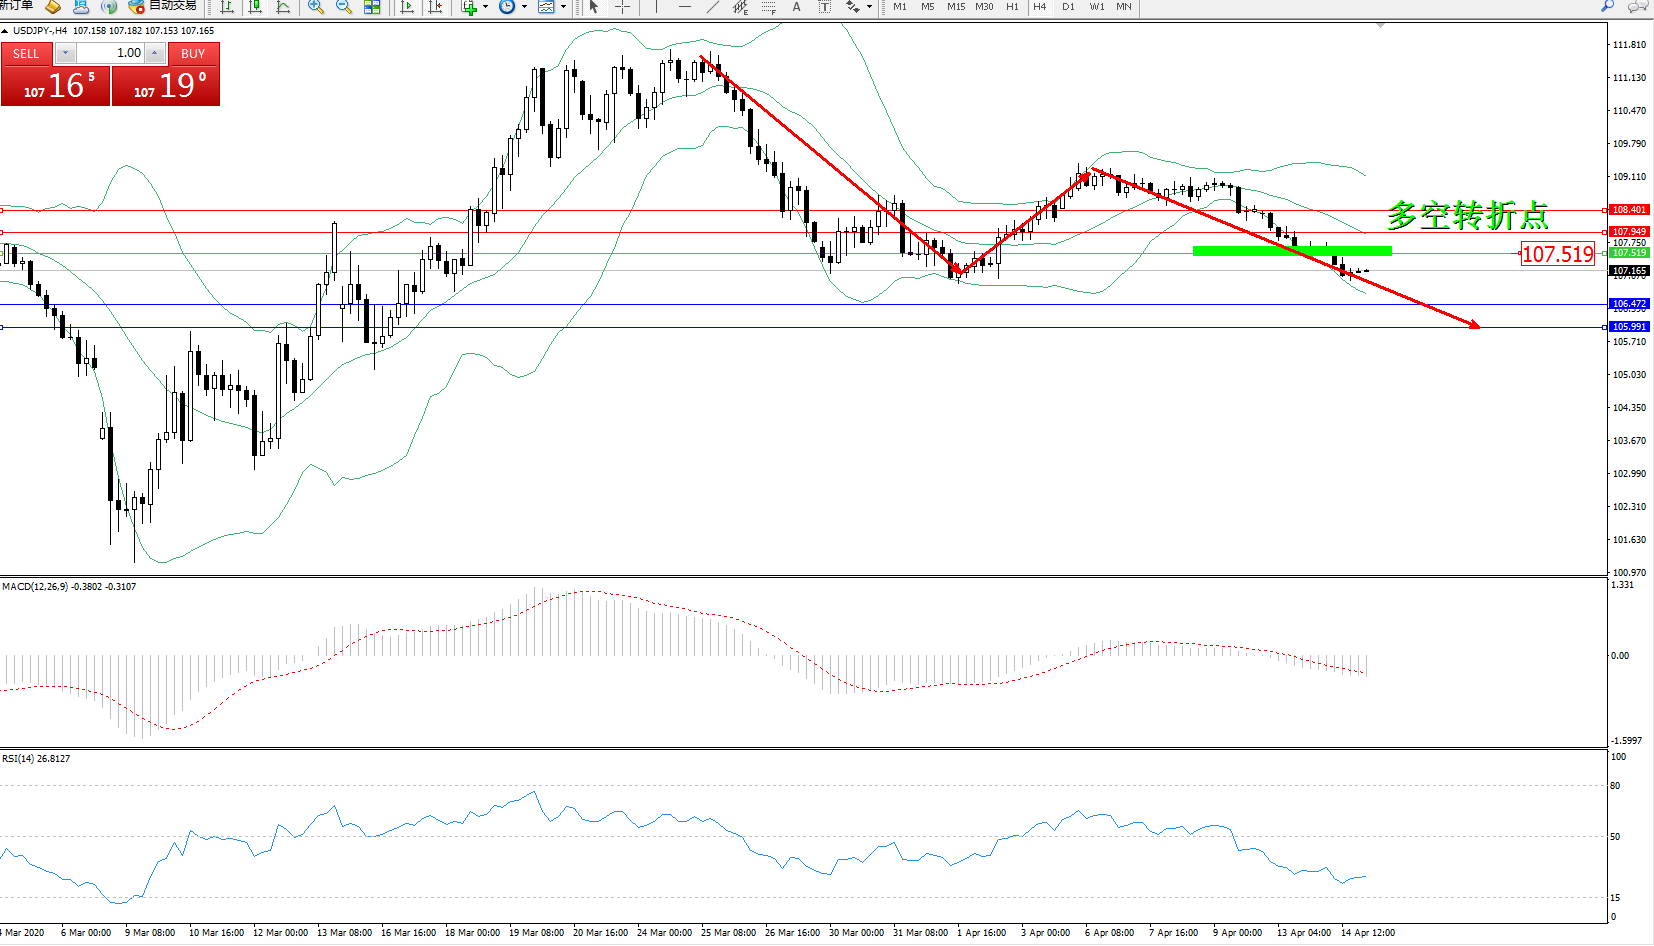Click the lot volume input field
This screenshot has height=946, width=1654.
tap(111, 53)
